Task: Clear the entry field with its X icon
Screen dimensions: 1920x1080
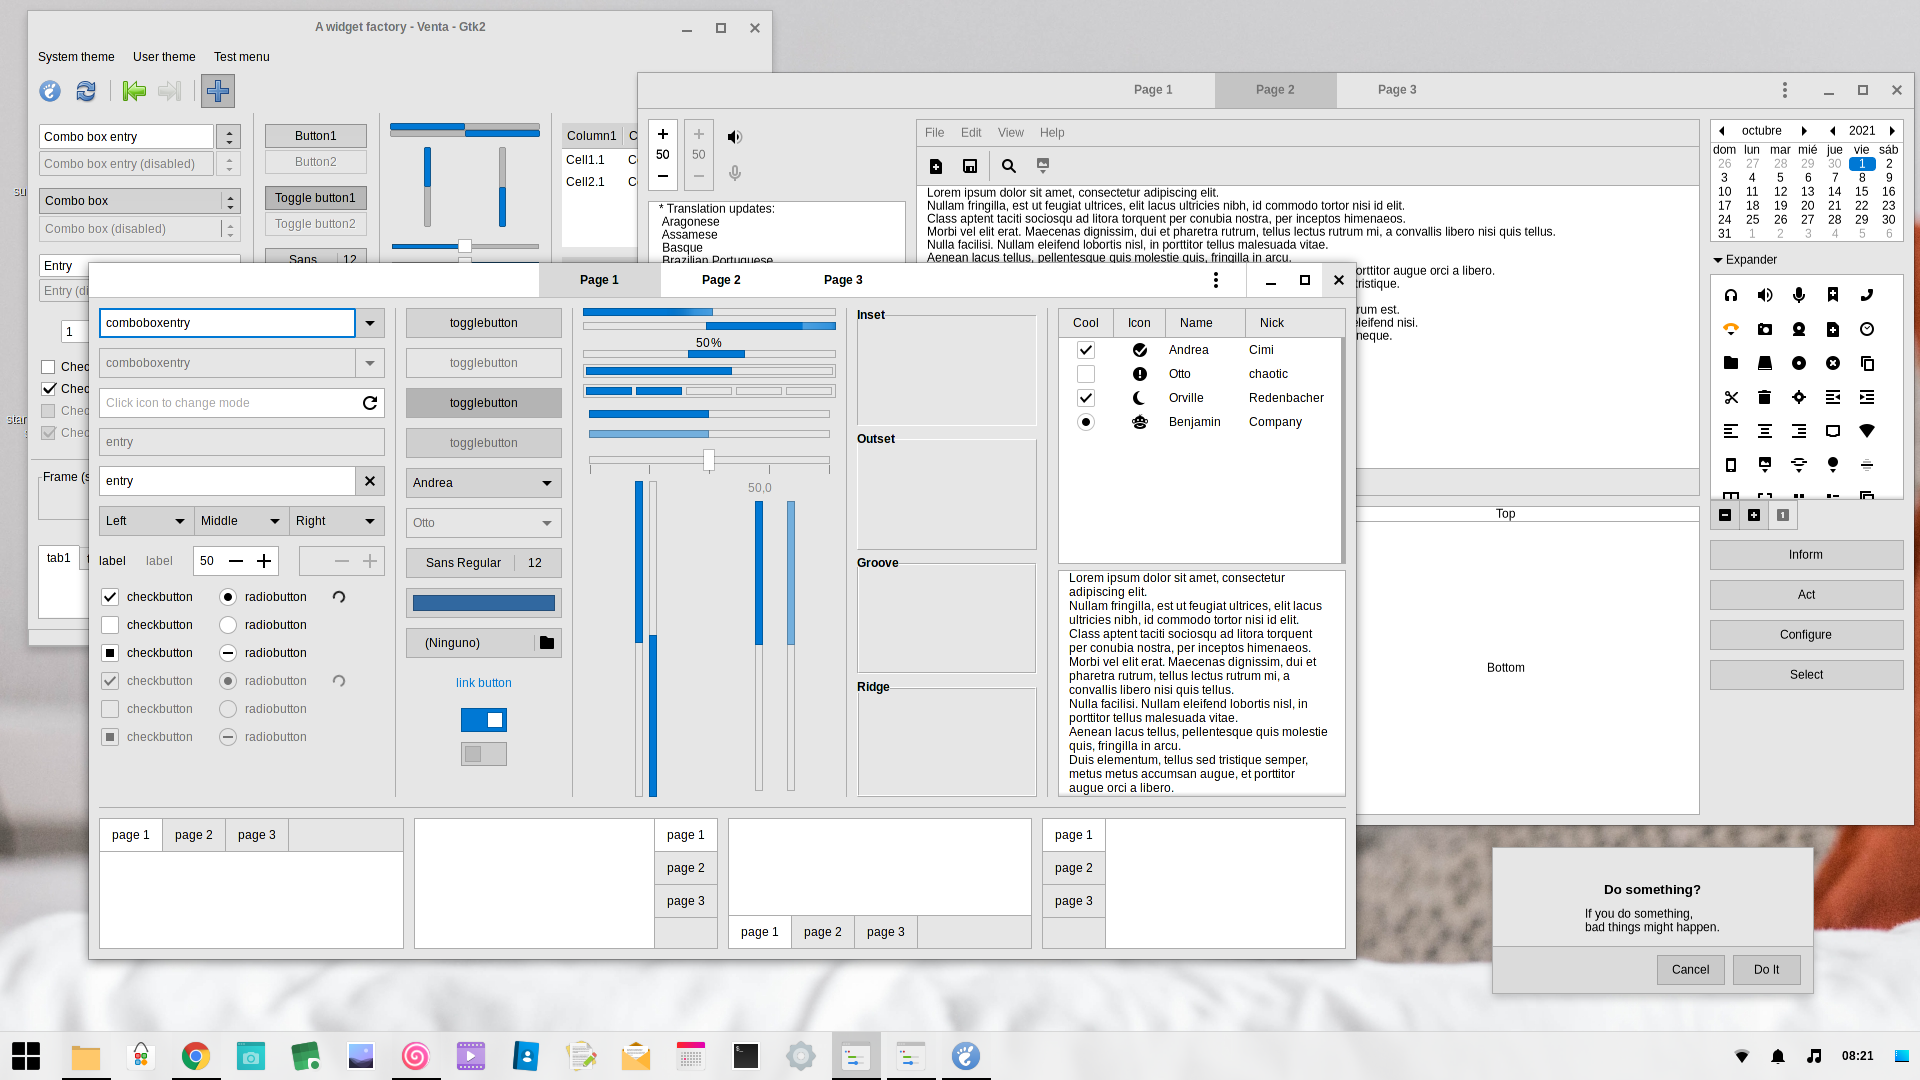Action: click(x=370, y=481)
